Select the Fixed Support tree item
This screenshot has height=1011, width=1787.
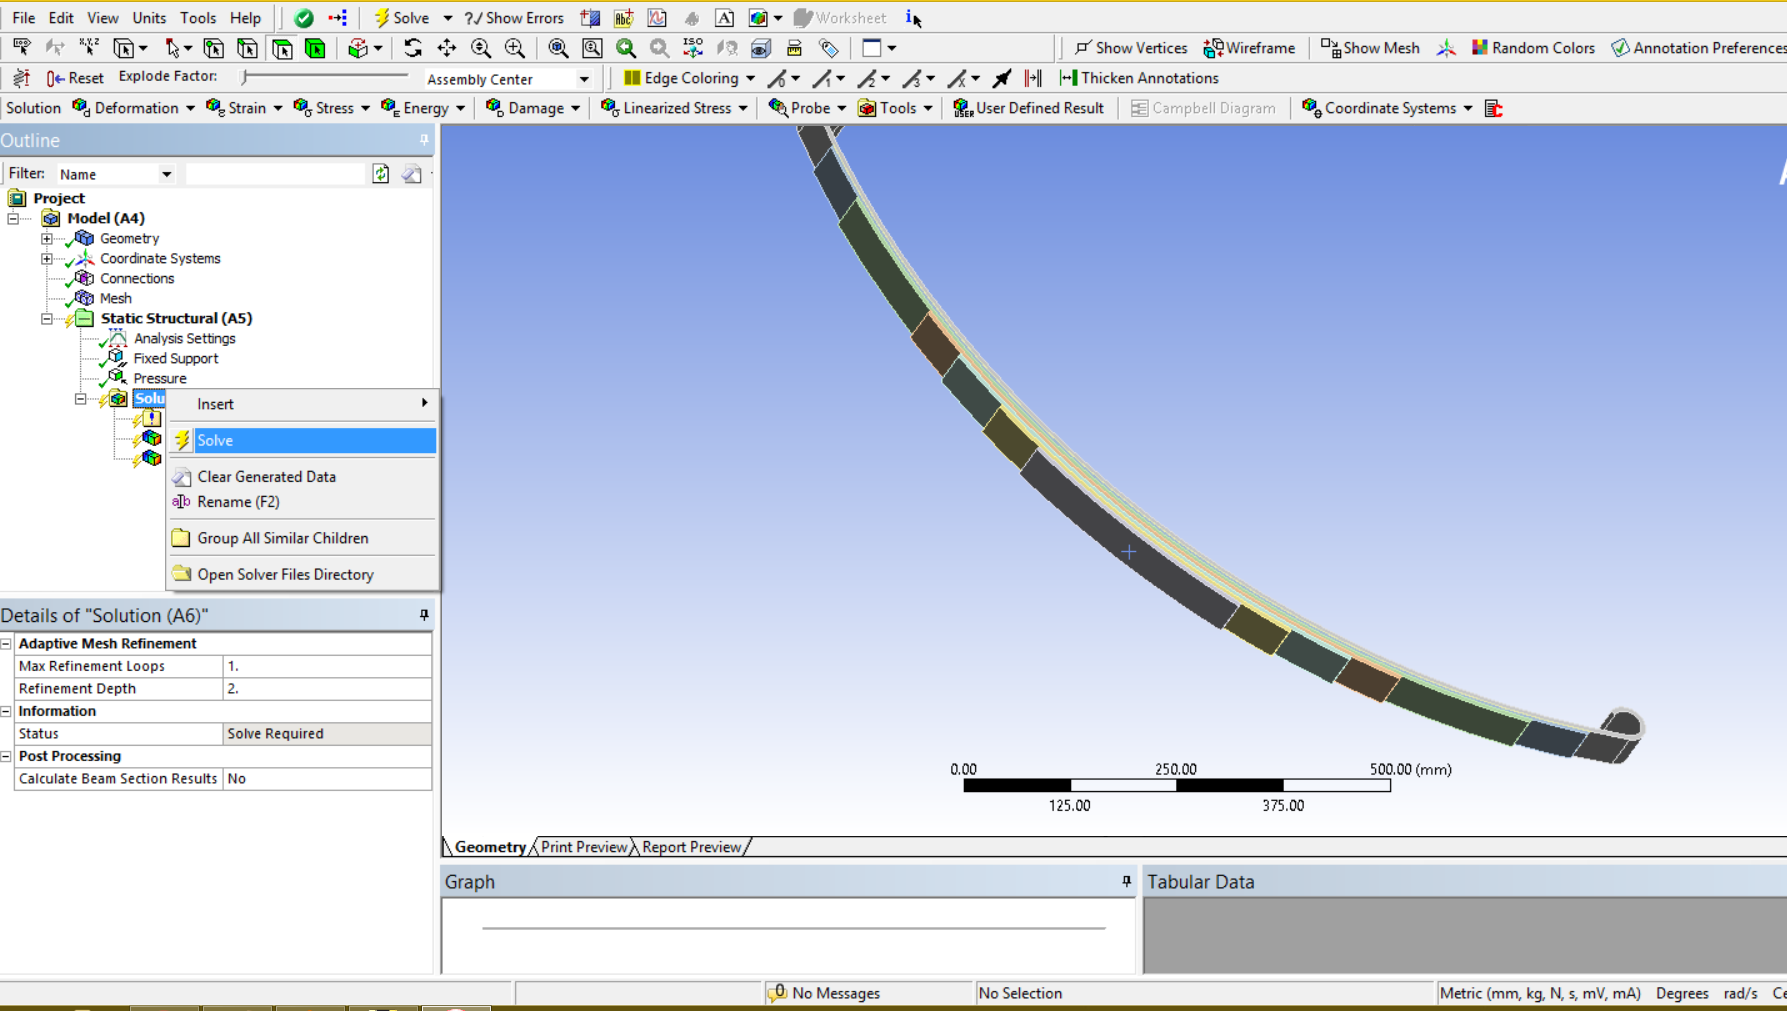(175, 358)
